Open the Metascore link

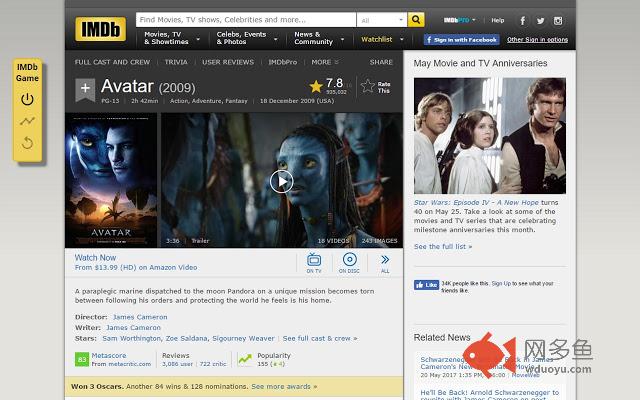click(109, 356)
